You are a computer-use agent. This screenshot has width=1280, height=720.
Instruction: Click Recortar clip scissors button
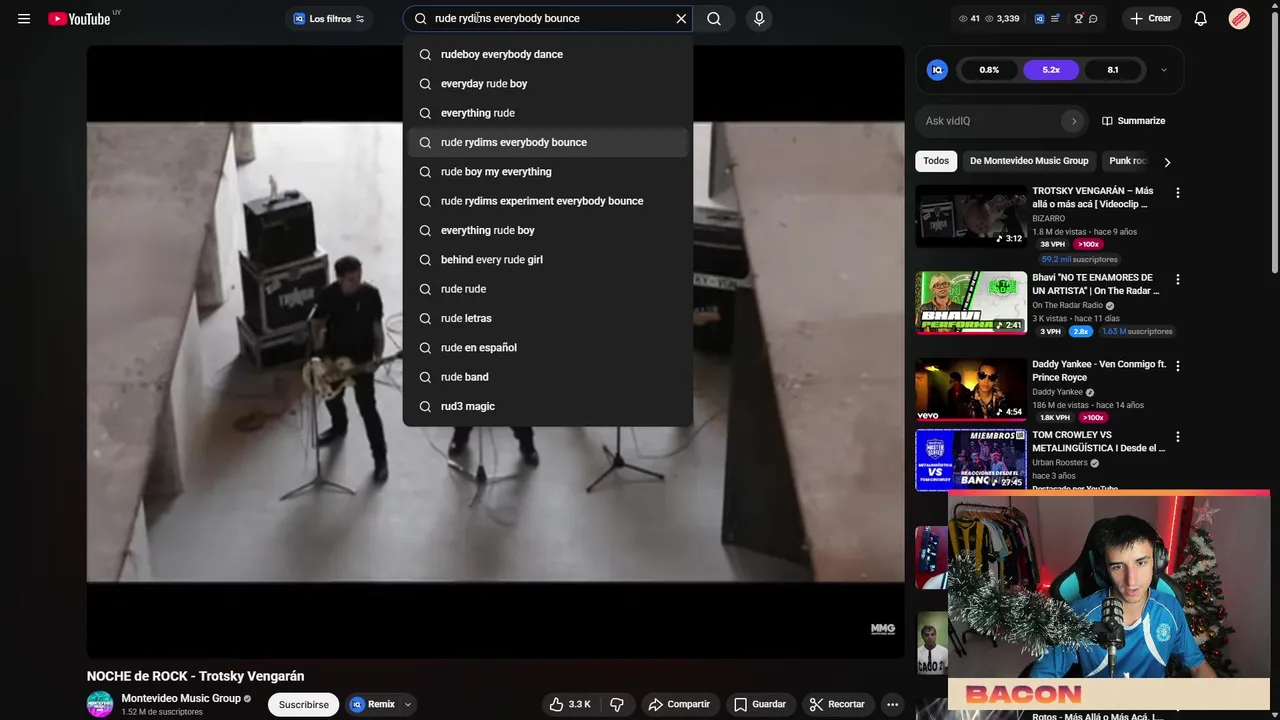(837, 705)
